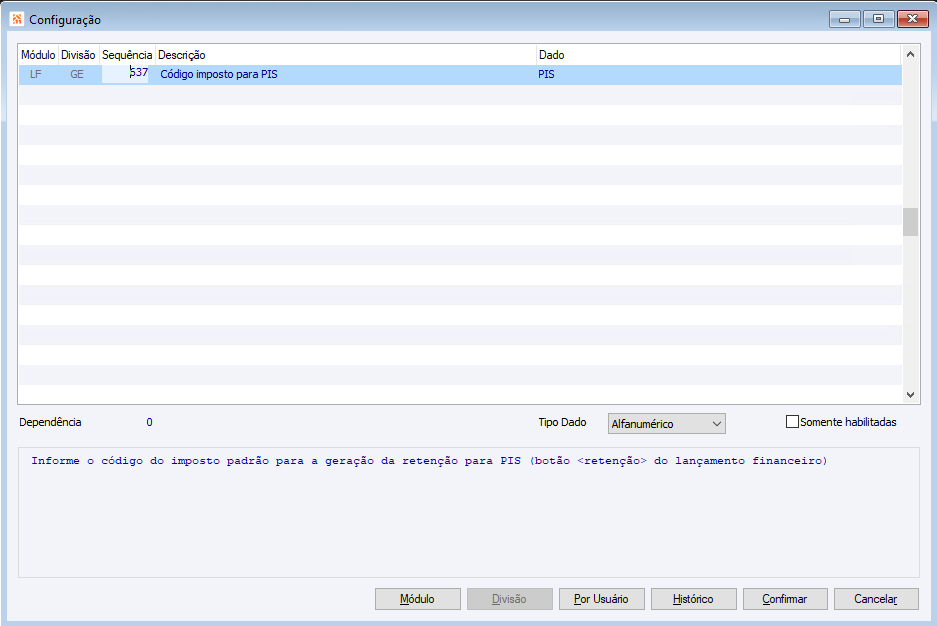Open settings Por Usuário
Viewport: 937px width, 626px height.
tap(602, 599)
